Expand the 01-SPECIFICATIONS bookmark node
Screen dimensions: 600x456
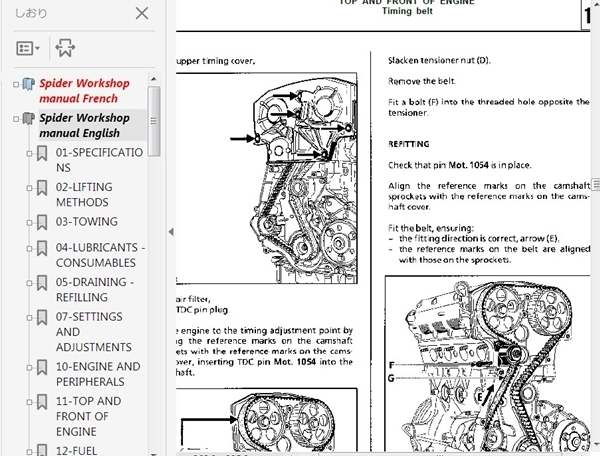[29, 153]
